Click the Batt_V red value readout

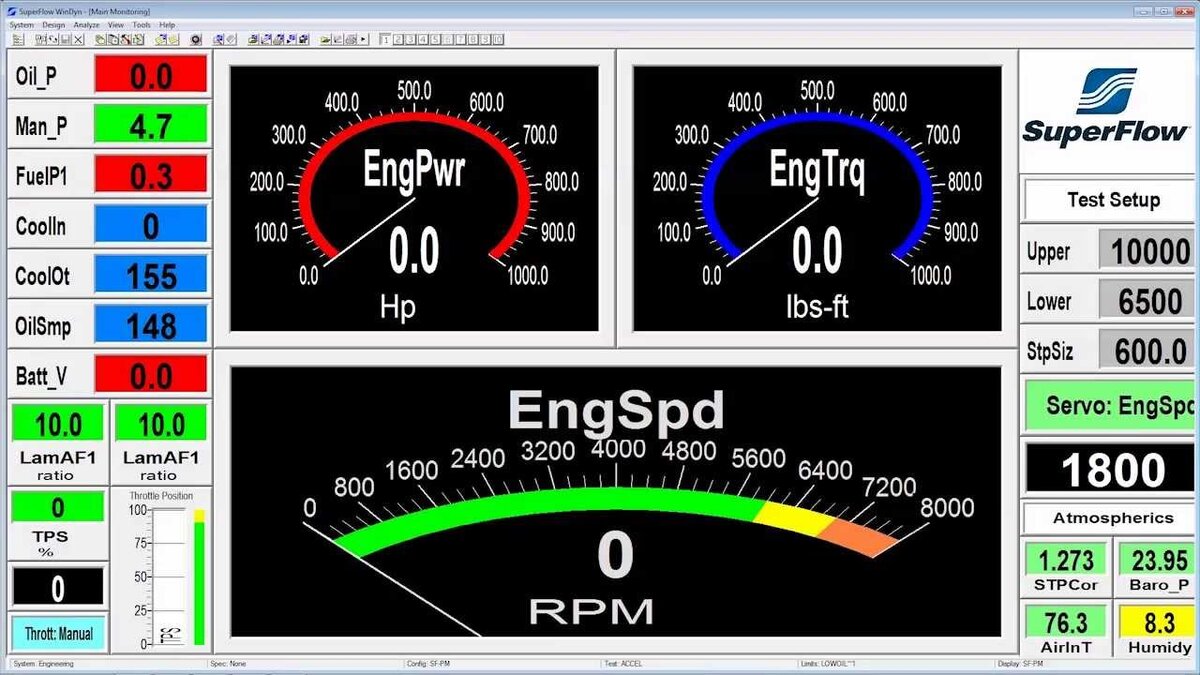click(150, 375)
